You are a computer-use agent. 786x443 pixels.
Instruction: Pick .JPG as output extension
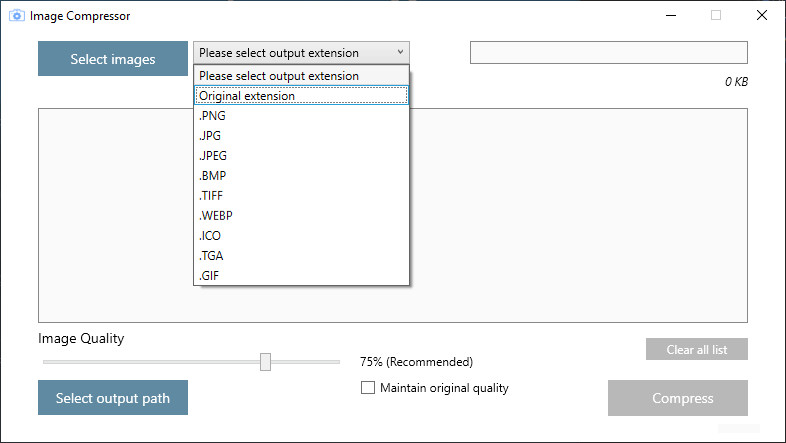[x=301, y=136]
